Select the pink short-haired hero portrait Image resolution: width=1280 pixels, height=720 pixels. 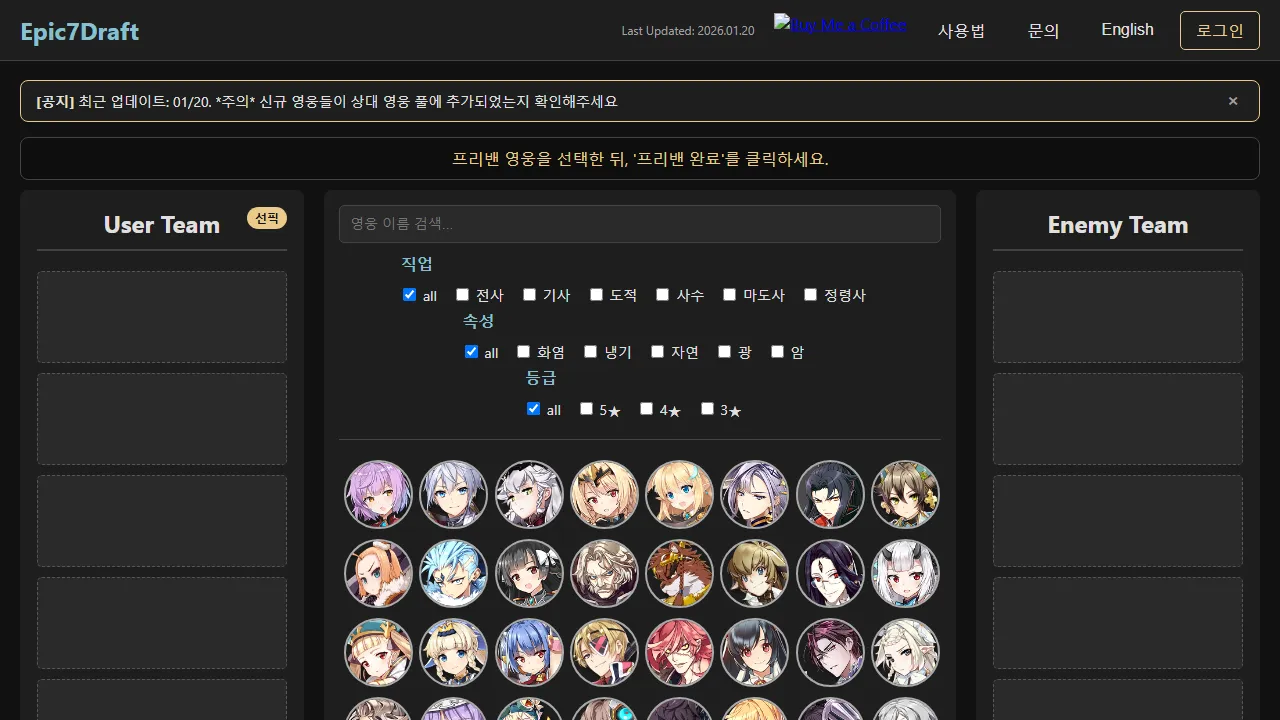[x=378, y=494]
